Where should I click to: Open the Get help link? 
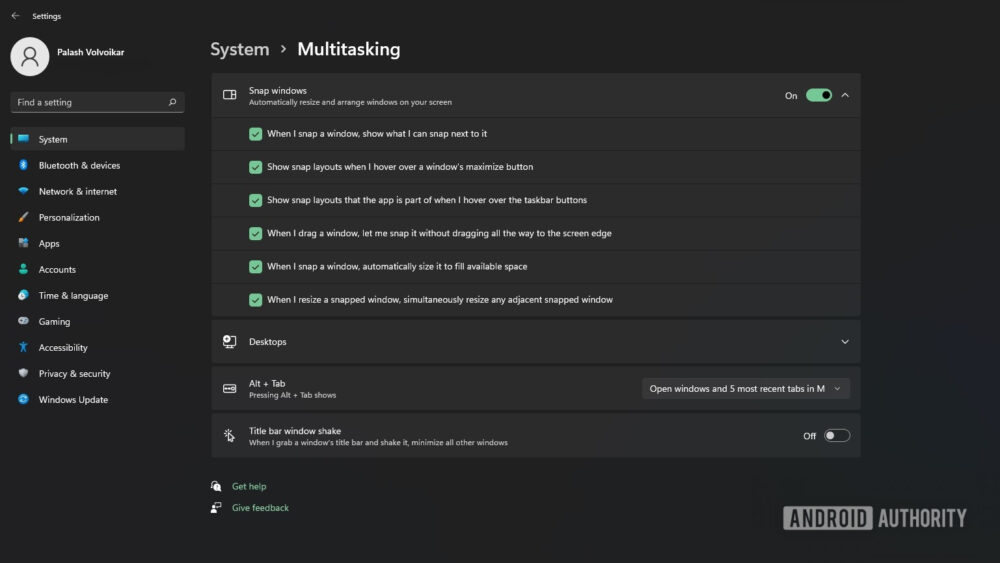click(x=249, y=486)
